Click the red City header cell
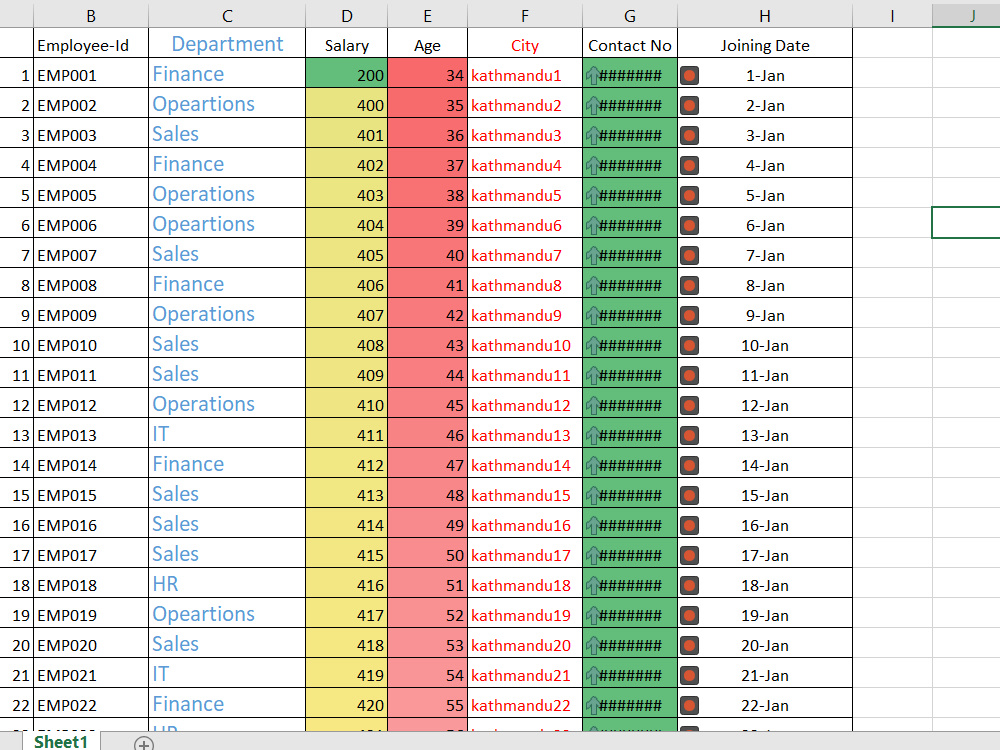 (x=525, y=45)
